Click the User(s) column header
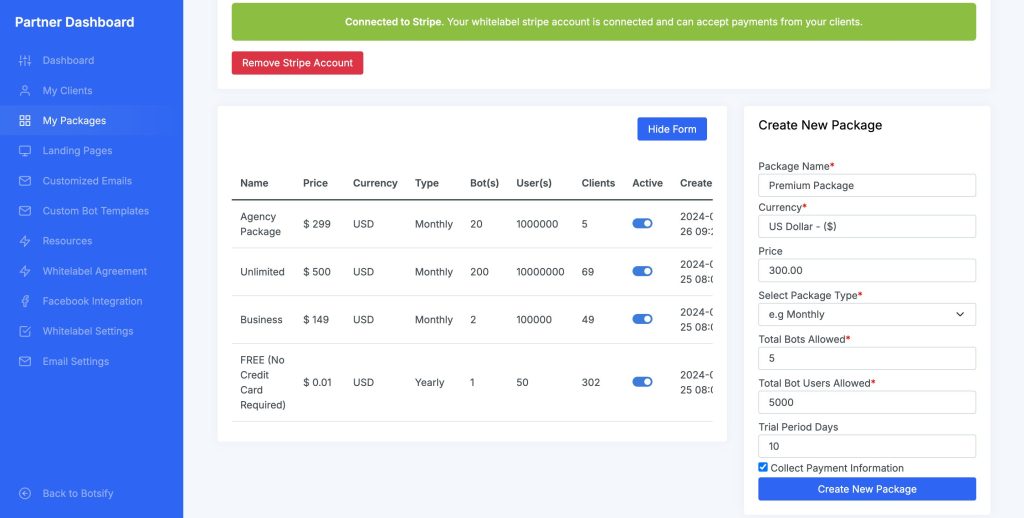The width and height of the screenshot is (1024, 518). (534, 183)
